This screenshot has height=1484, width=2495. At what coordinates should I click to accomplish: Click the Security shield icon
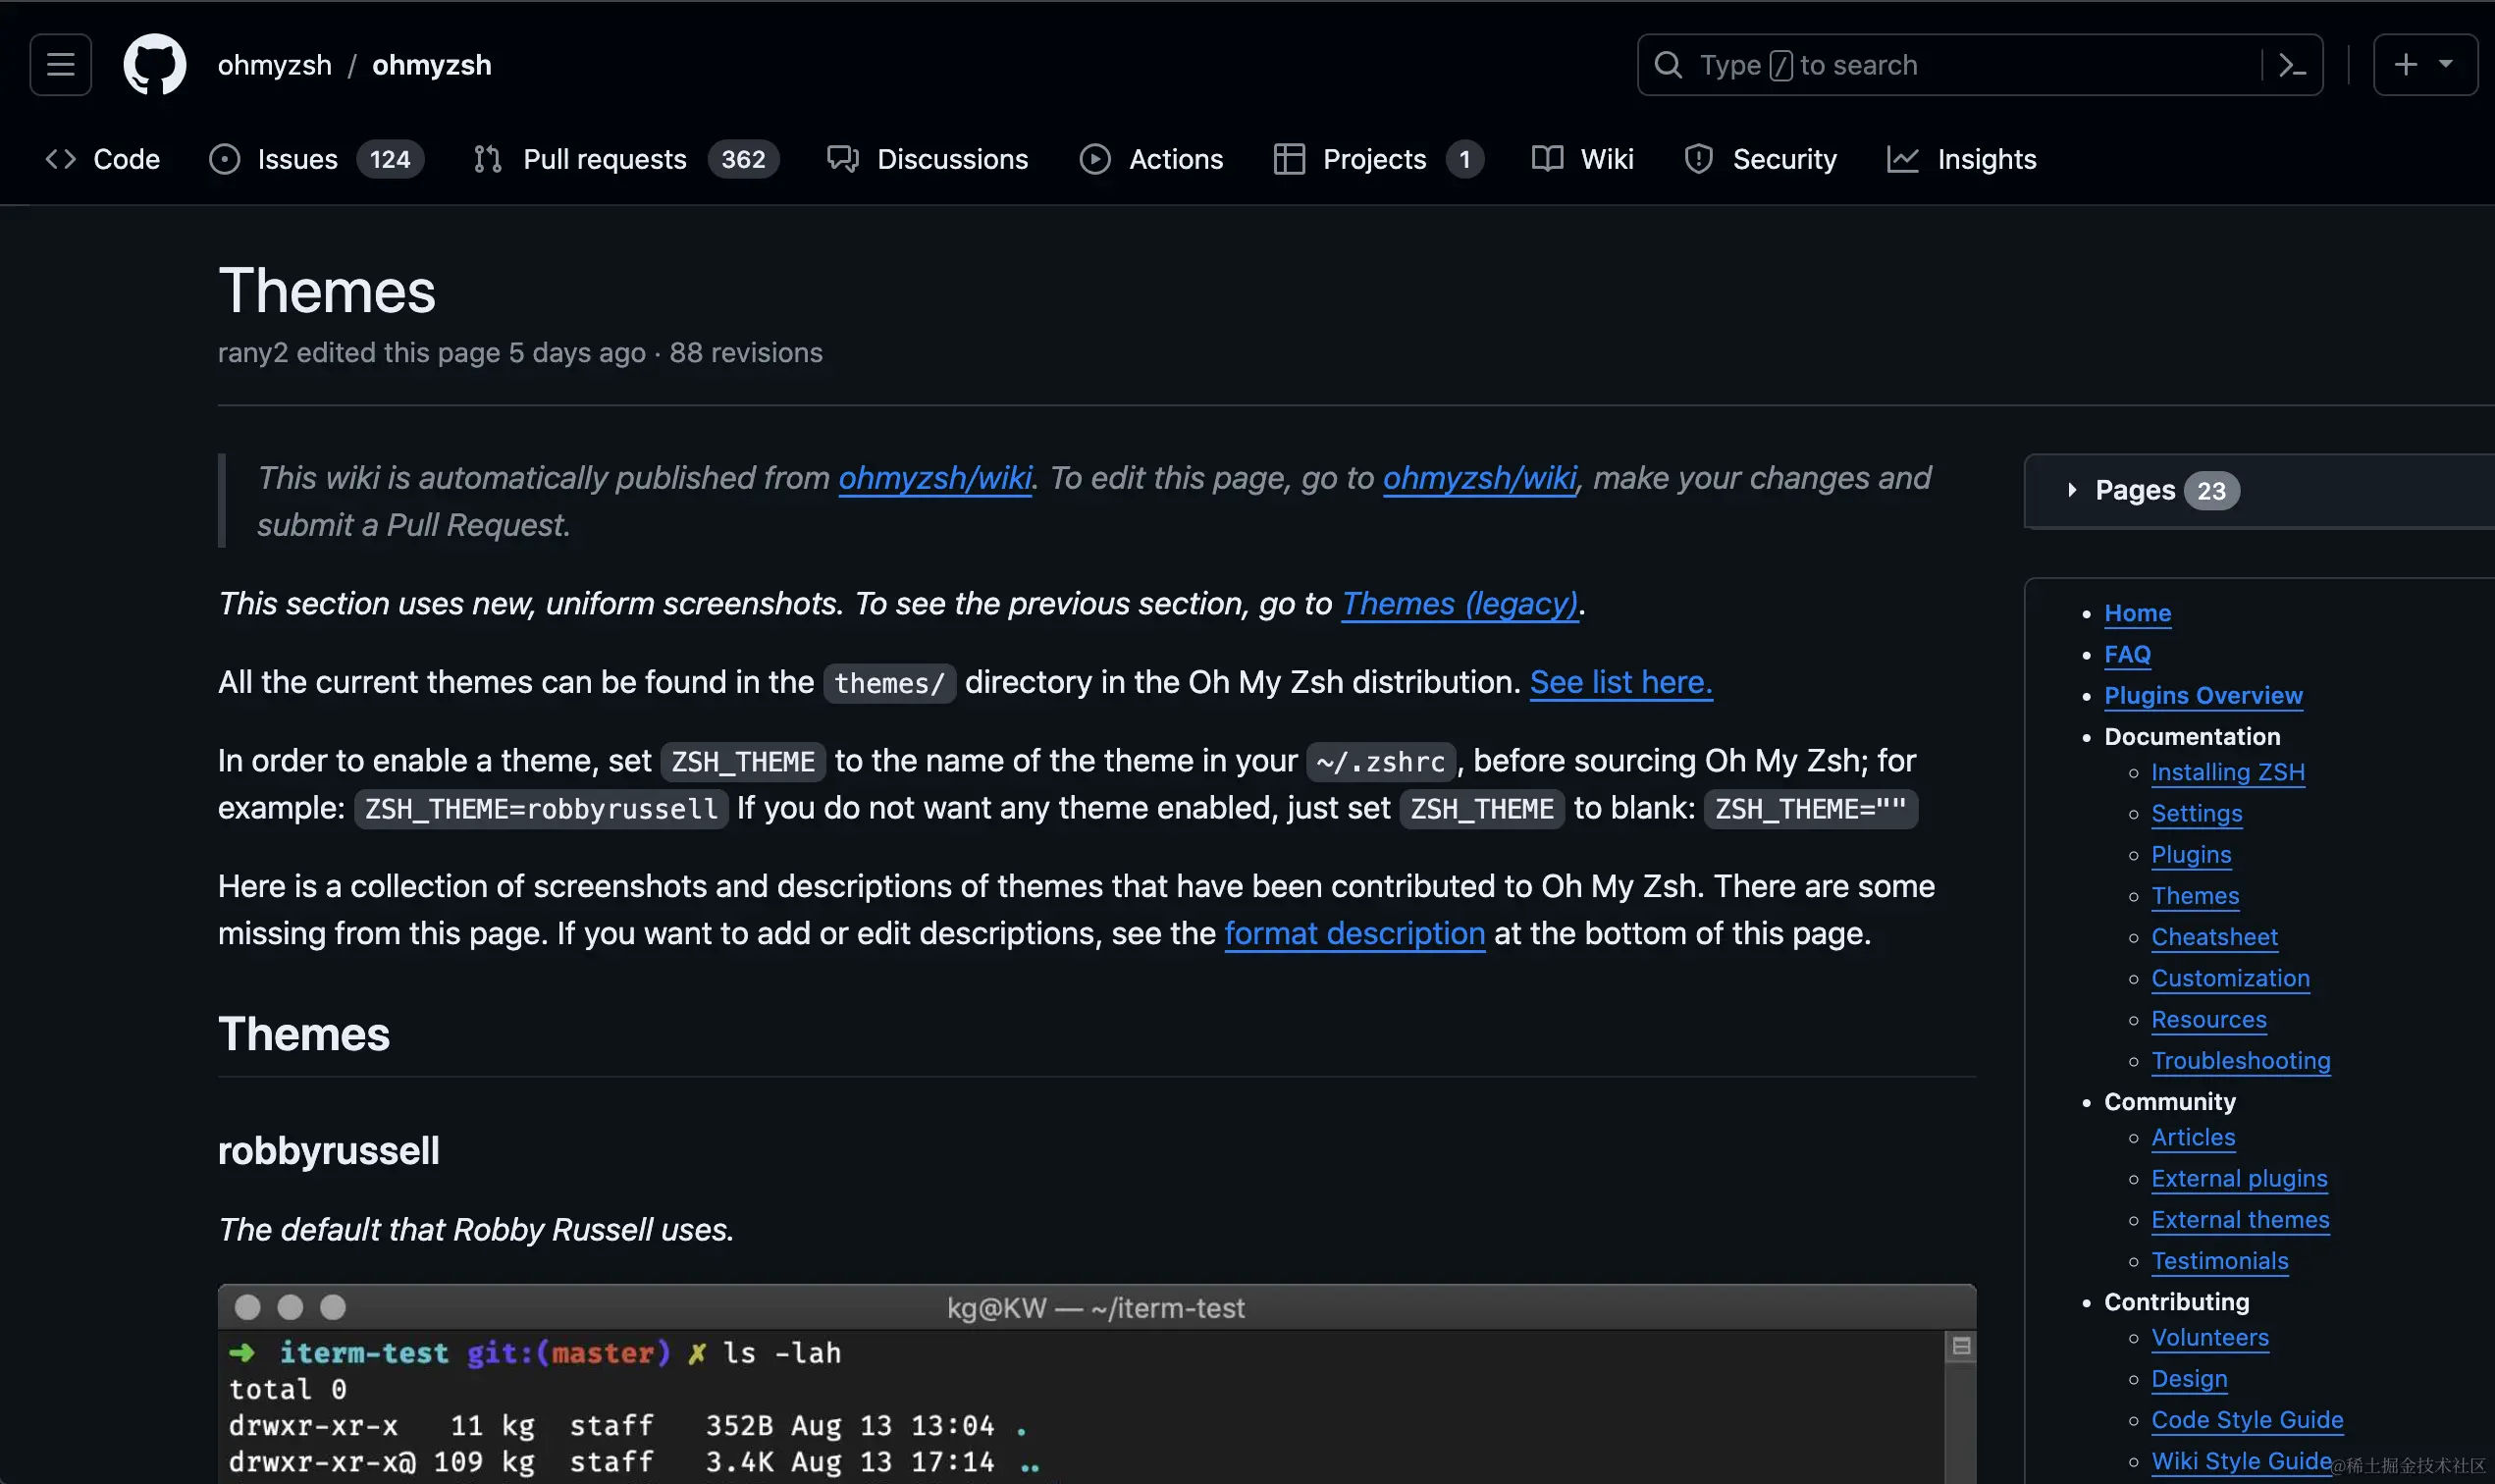(x=1698, y=159)
